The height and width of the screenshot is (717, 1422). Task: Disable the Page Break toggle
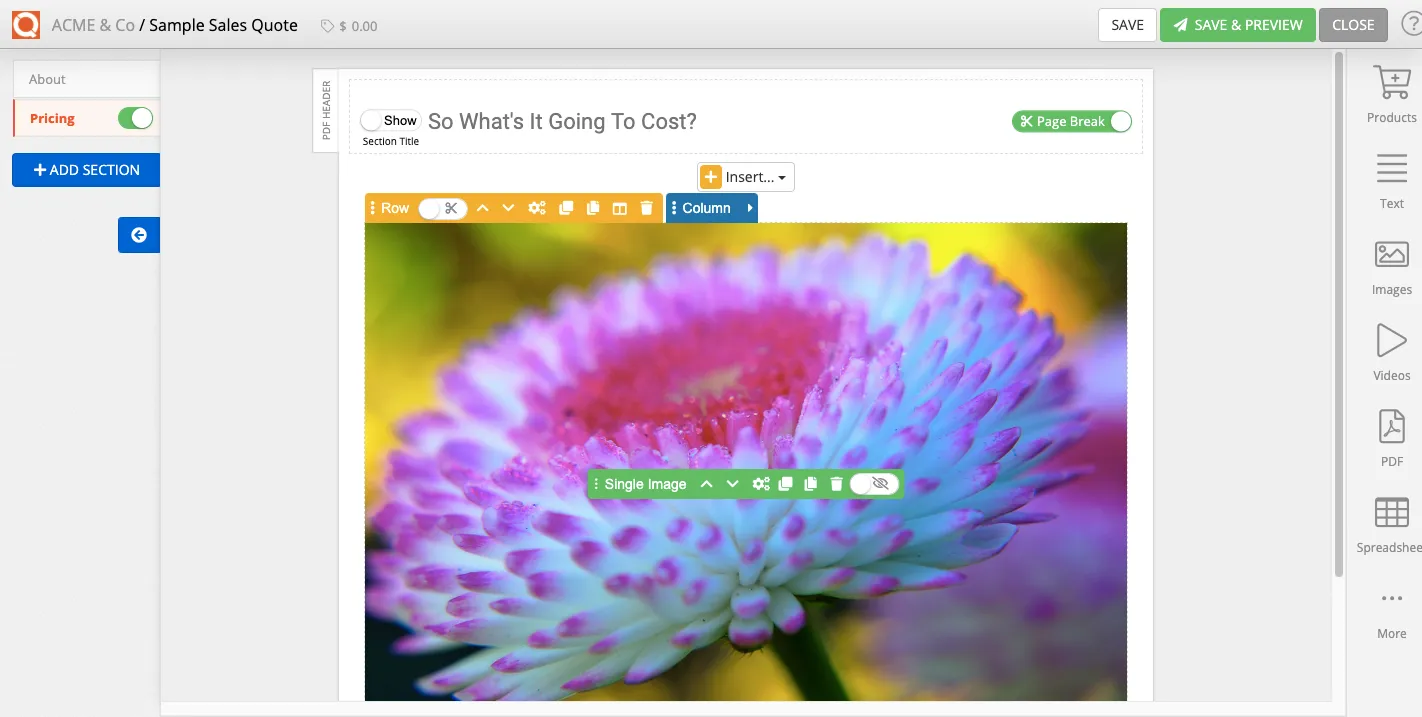tap(1119, 120)
